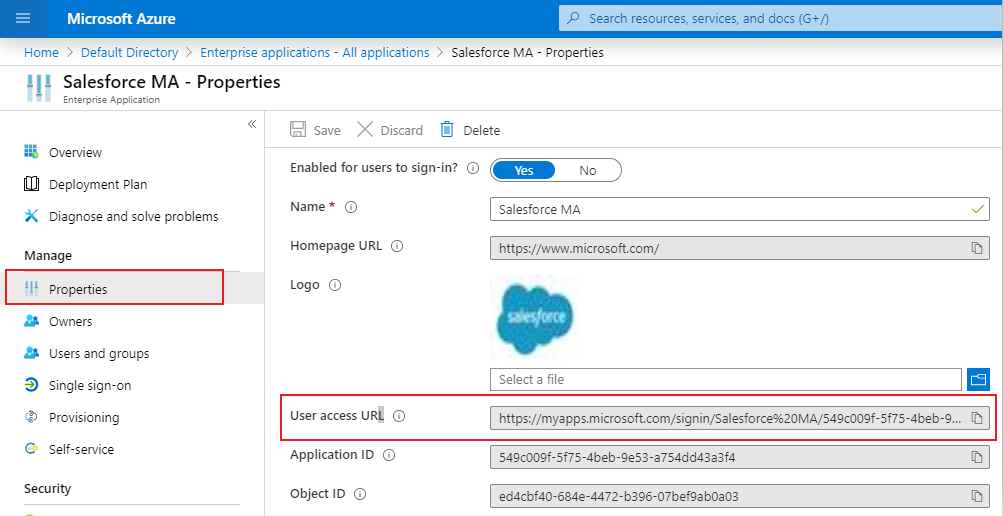Go to Default Directory breadcrumb
This screenshot has height=516, width=1003.
pos(129,52)
